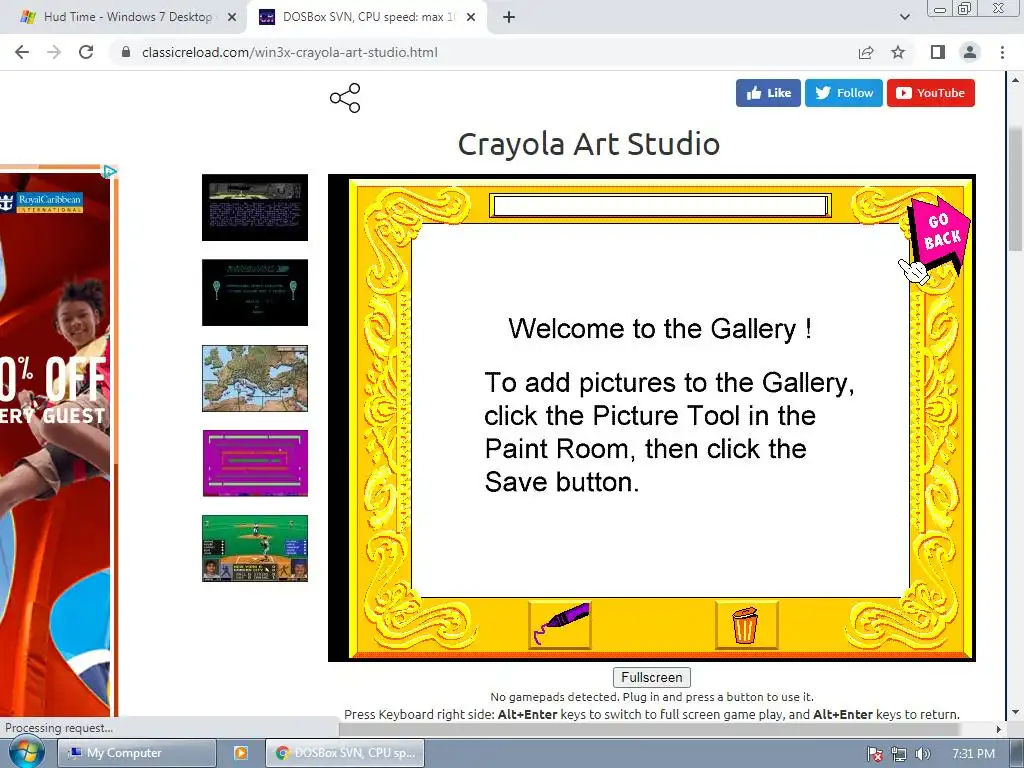Viewport: 1024px width, 768px height.
Task: Click the AdChoices icon on the ad
Action: tap(110, 172)
